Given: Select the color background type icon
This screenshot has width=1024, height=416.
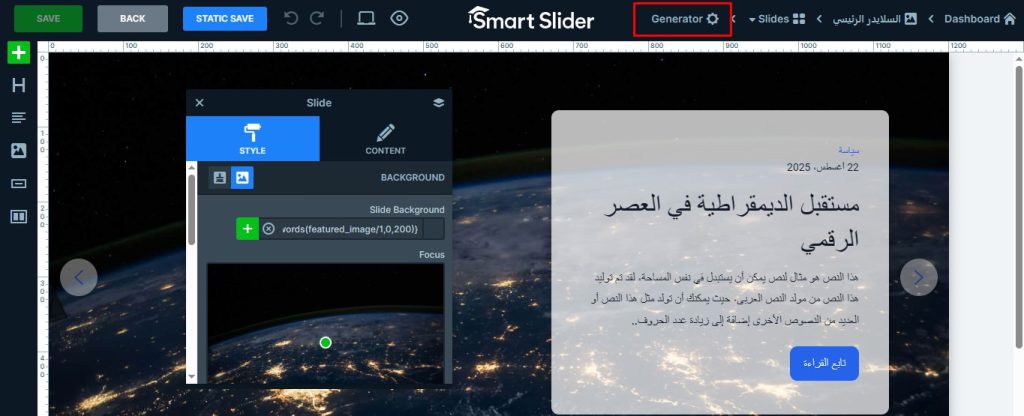Looking at the screenshot, I should coord(220,178).
